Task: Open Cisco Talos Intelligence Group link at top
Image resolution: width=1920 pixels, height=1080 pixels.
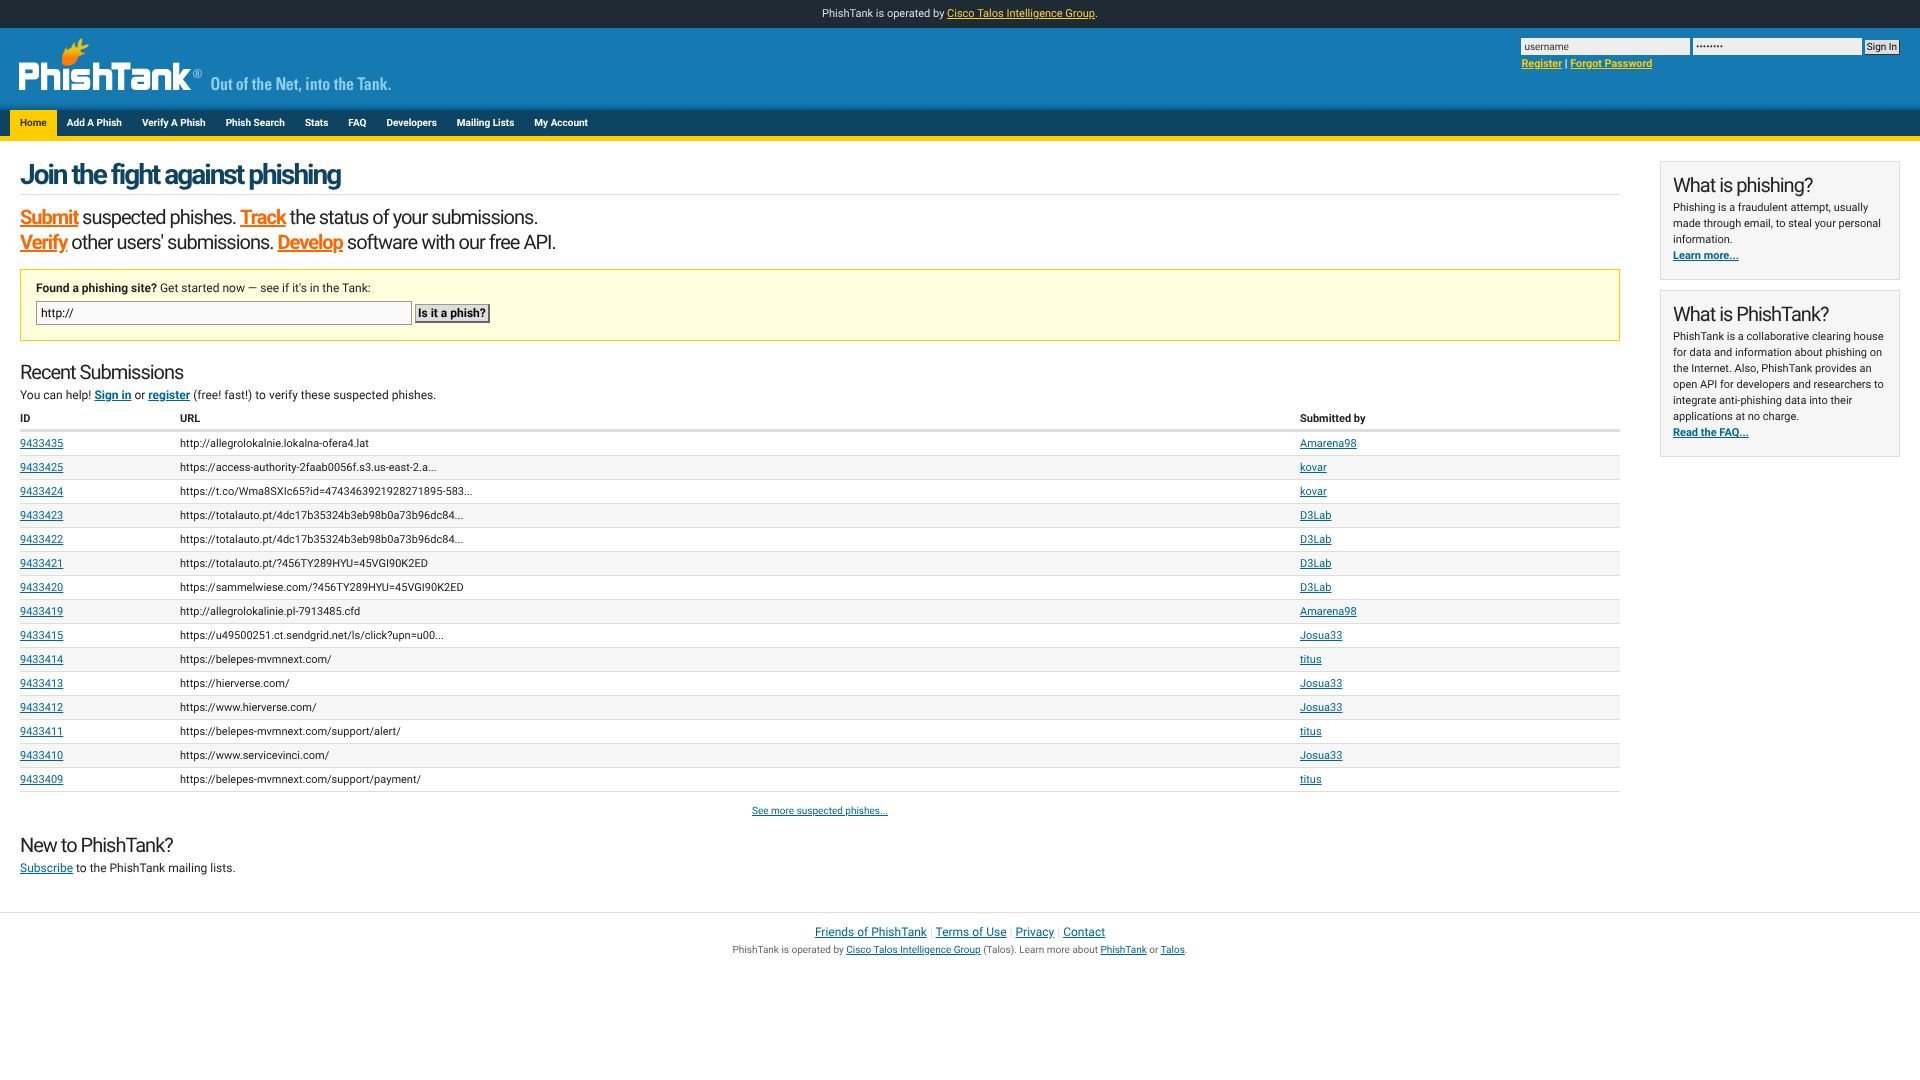Action: coord(1020,14)
